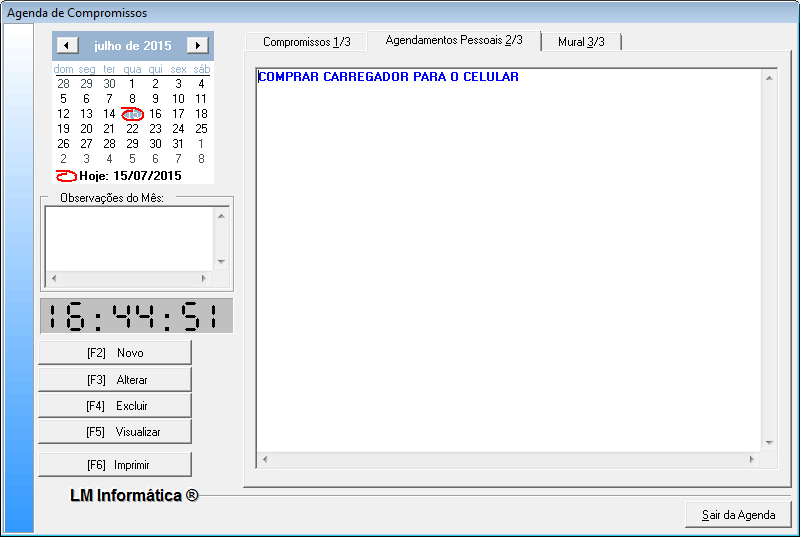Viewport: 800px width, 537px height.
Task: Exit via Sair da Agenda button
Action: (x=738, y=515)
